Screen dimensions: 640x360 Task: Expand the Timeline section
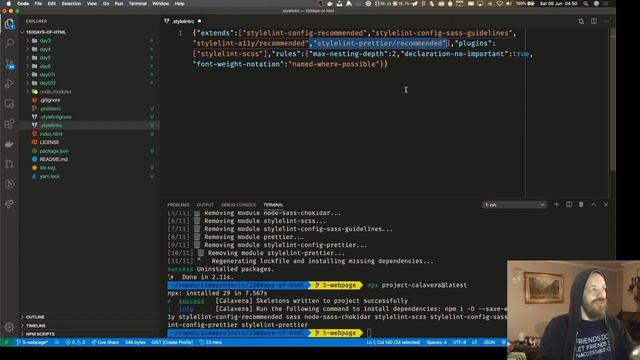tap(36, 326)
